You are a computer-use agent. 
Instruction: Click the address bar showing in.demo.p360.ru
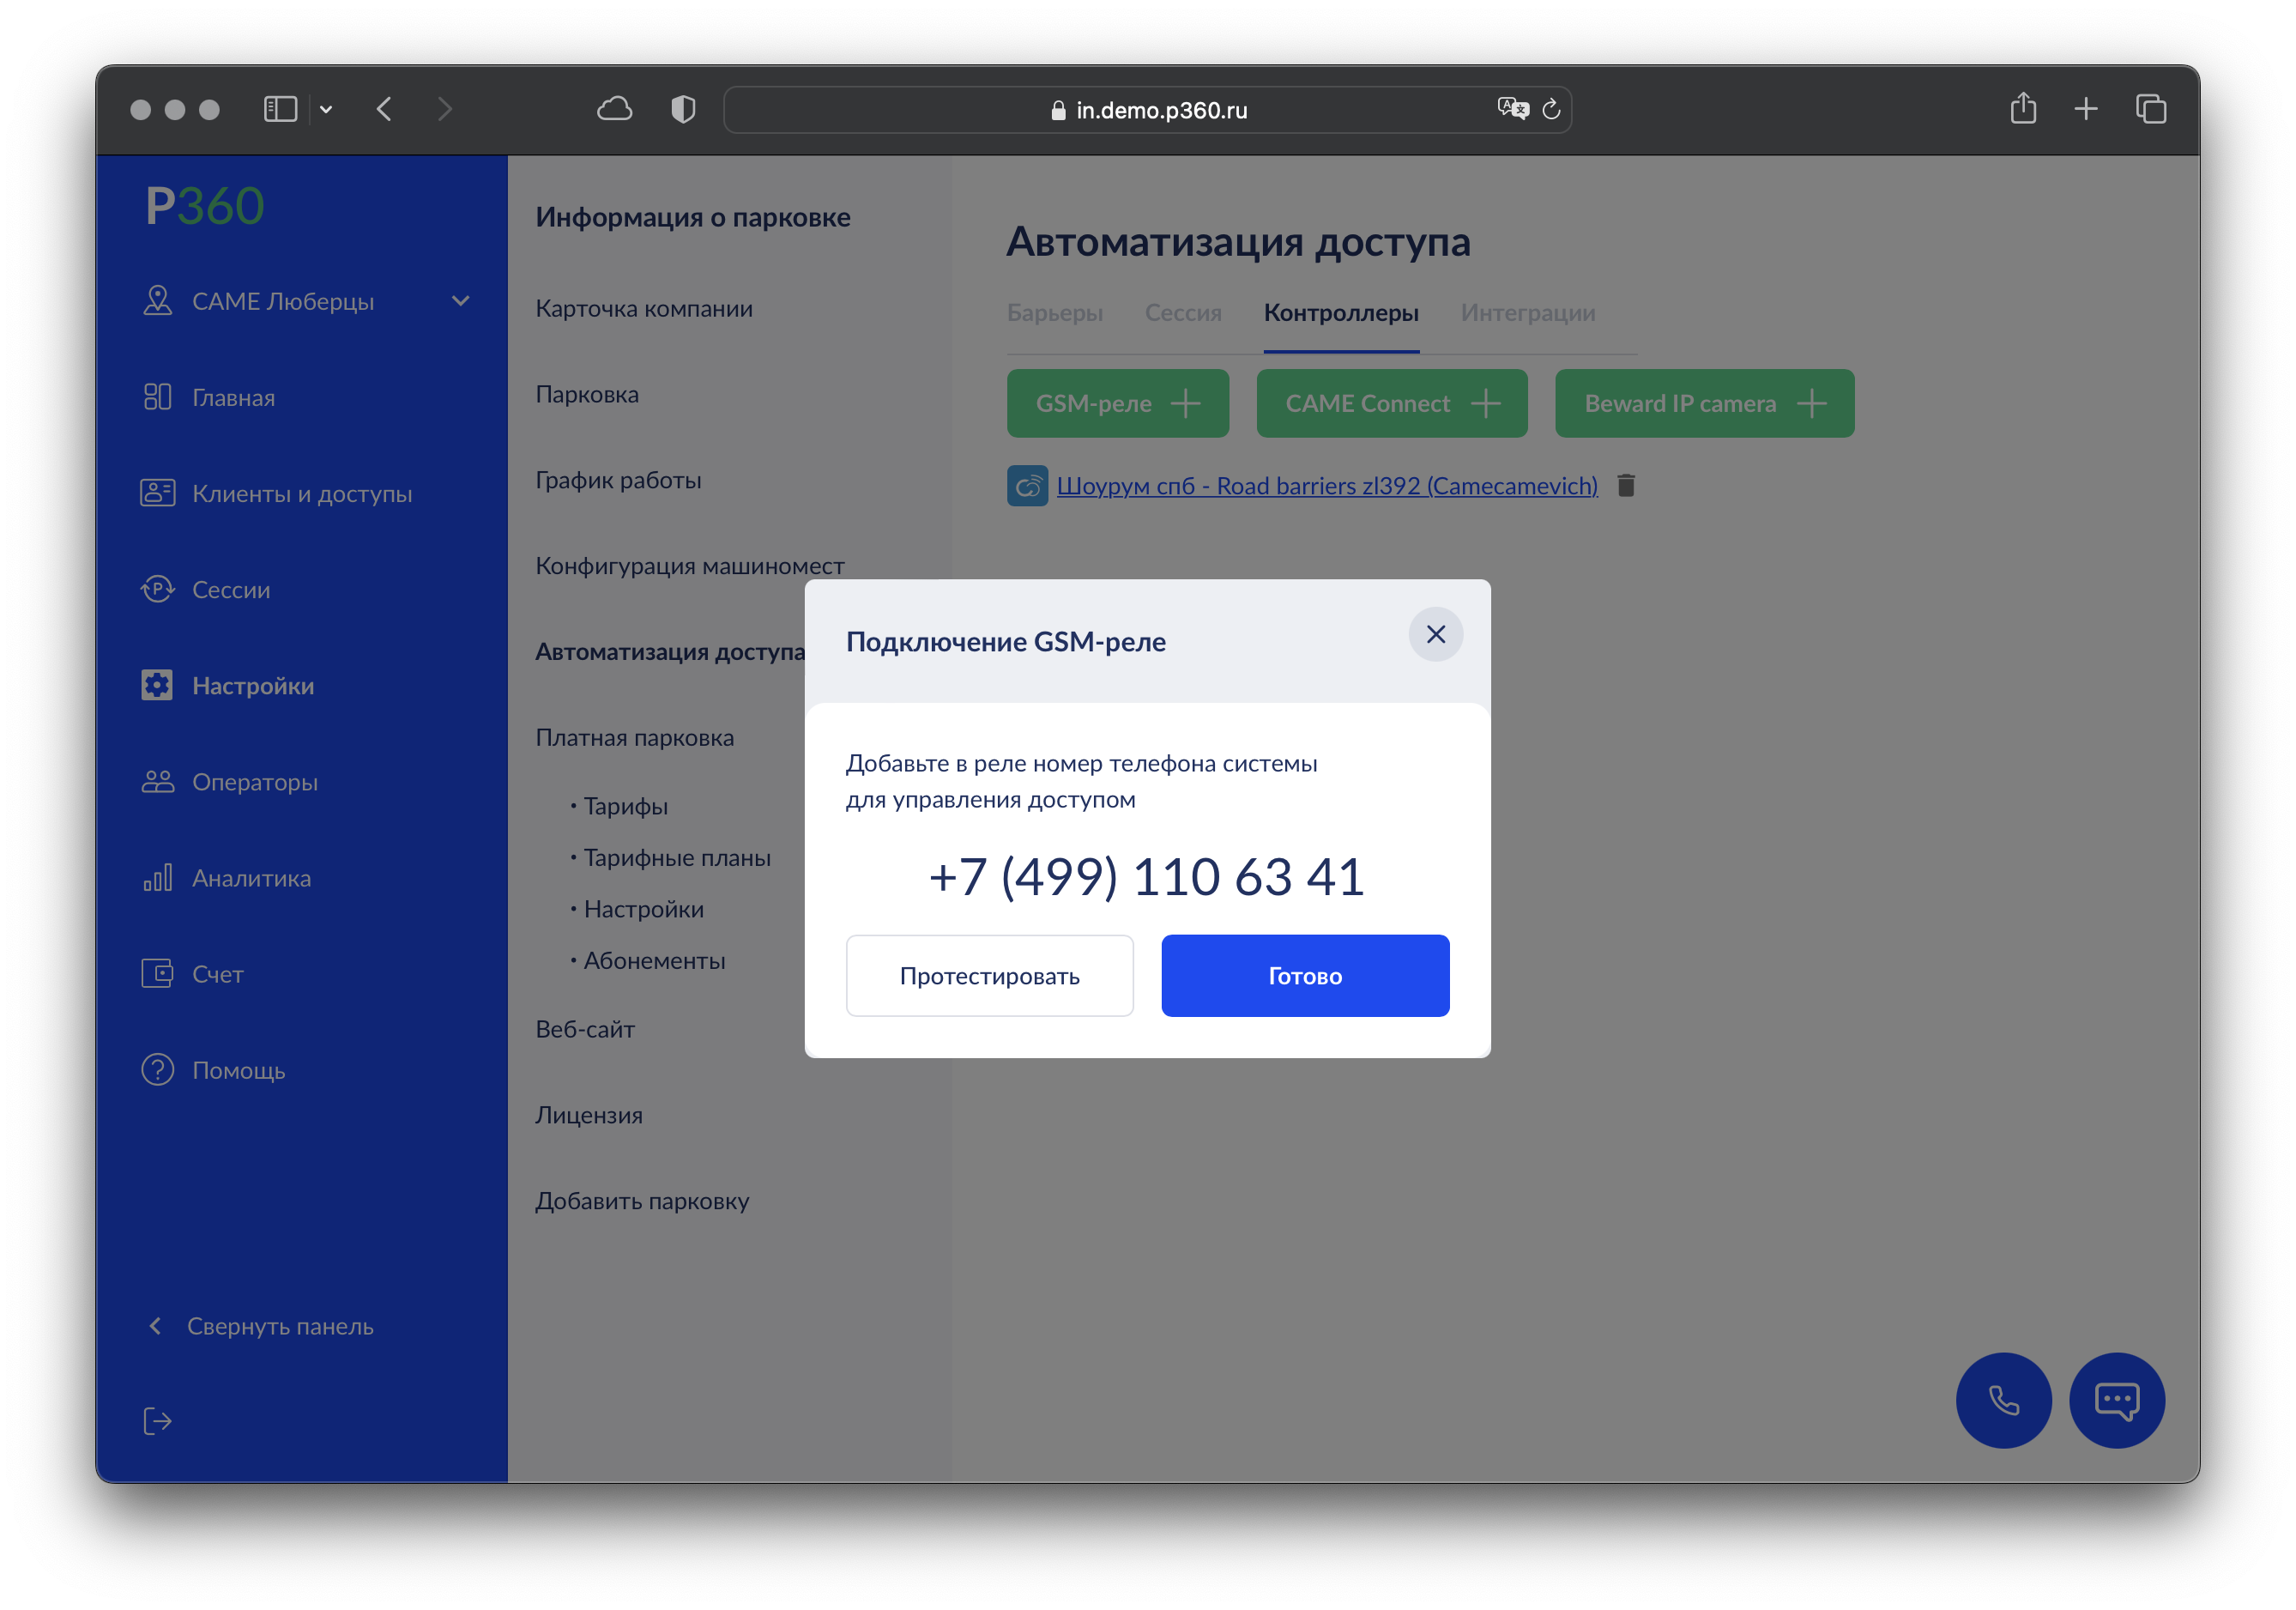pos(1148,110)
